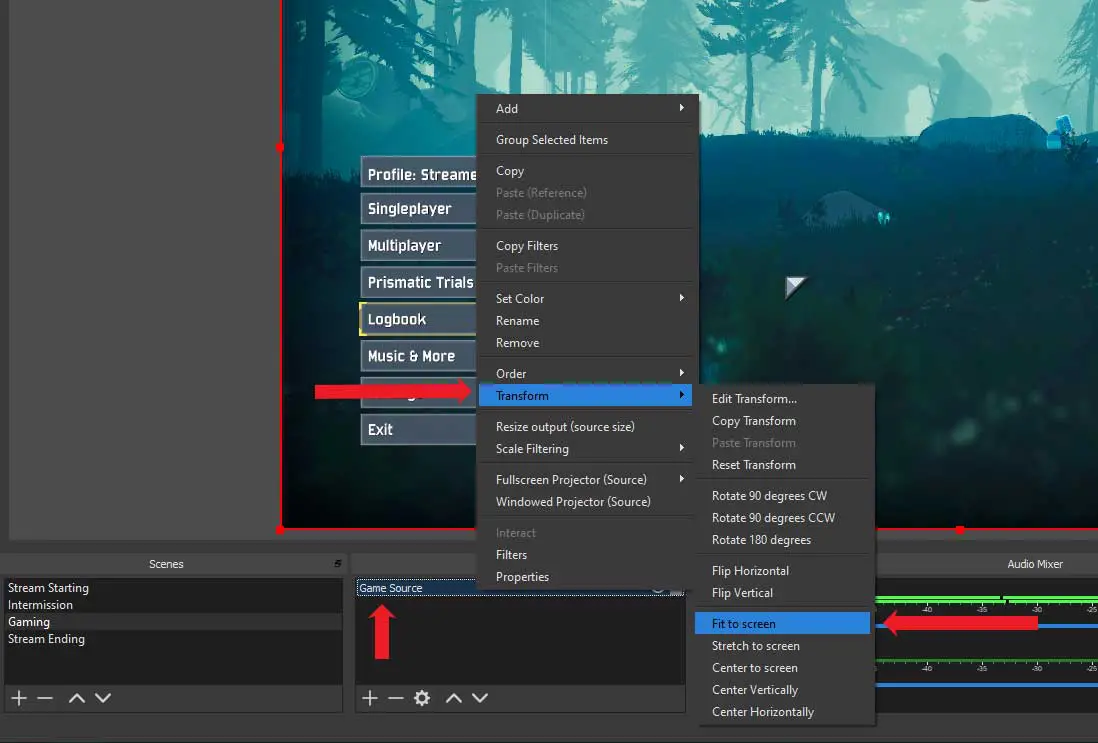
Task: Open the Transform submenu entry
Action: click(x=585, y=396)
